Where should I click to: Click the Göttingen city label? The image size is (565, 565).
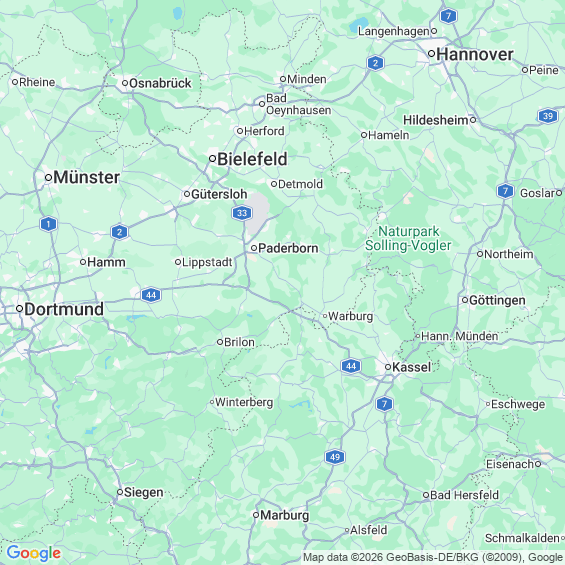point(497,301)
